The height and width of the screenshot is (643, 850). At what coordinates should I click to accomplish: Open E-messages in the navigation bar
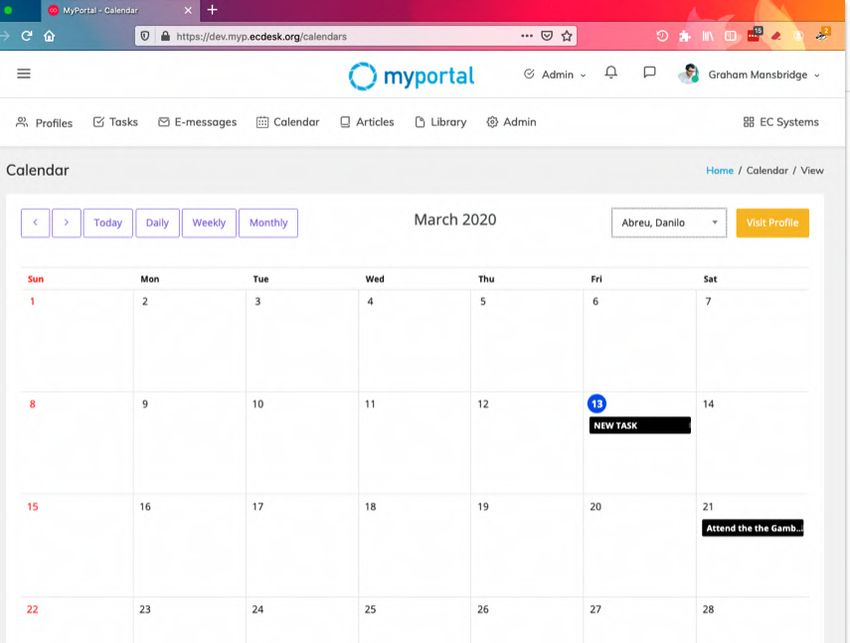pos(197,122)
